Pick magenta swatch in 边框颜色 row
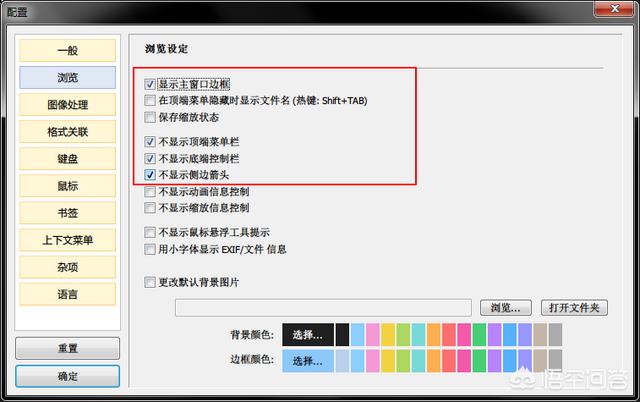640x402 pixels. click(x=464, y=361)
